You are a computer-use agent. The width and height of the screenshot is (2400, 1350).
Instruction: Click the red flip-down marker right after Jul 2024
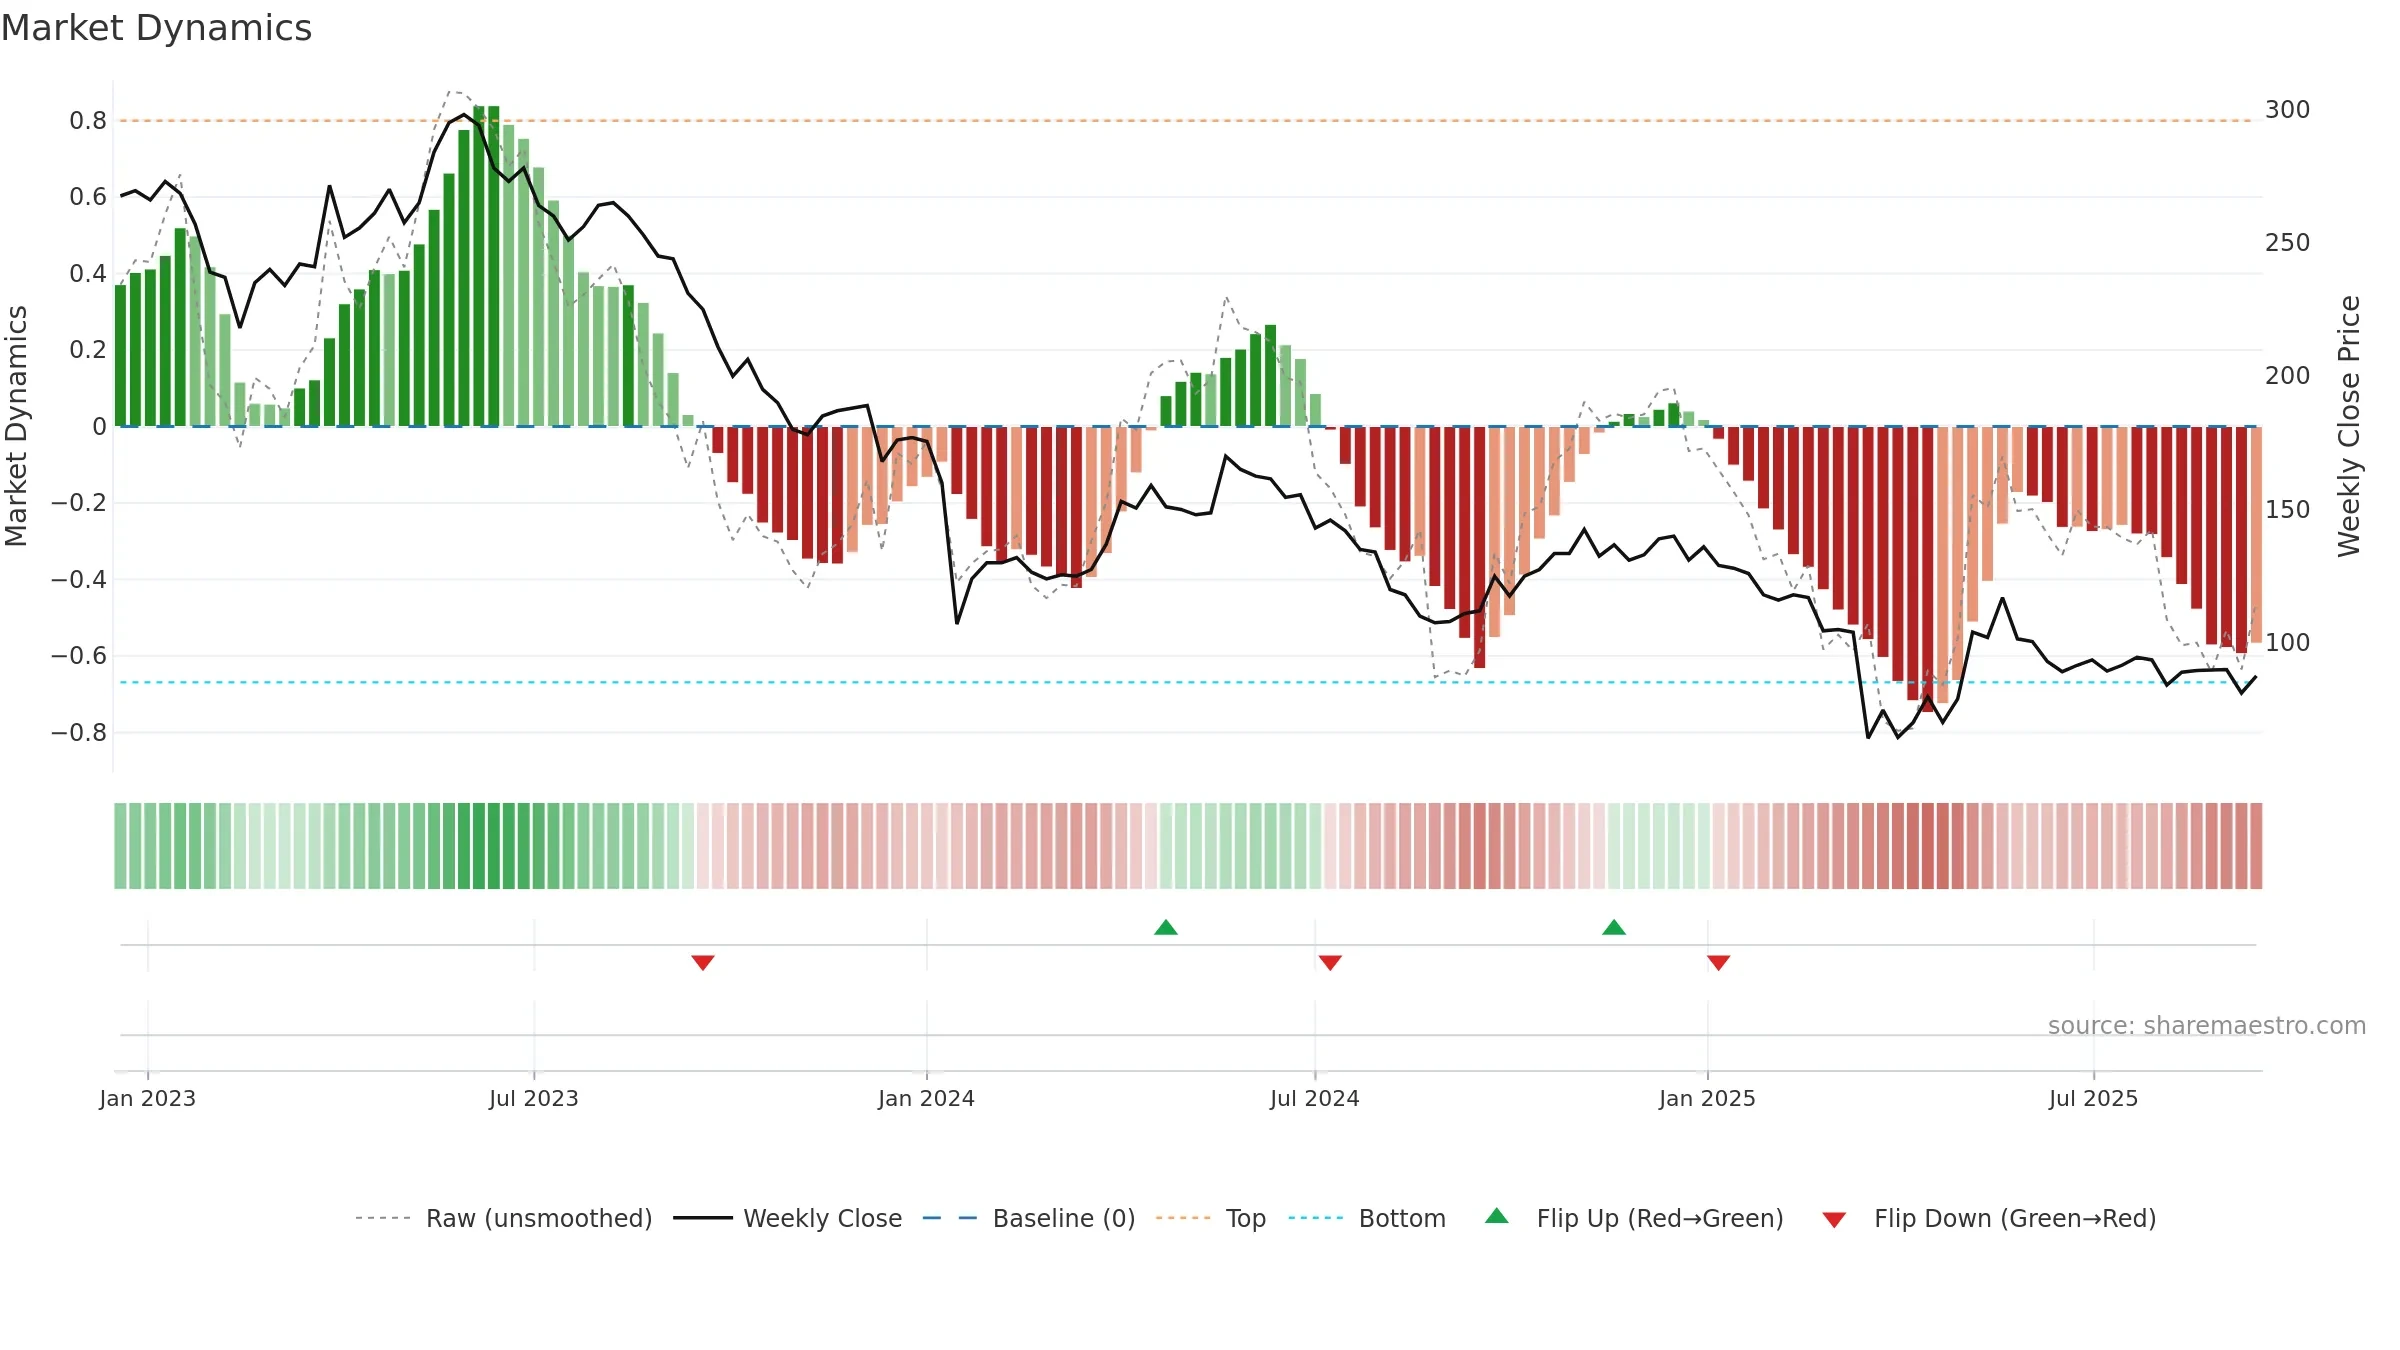point(1330,962)
